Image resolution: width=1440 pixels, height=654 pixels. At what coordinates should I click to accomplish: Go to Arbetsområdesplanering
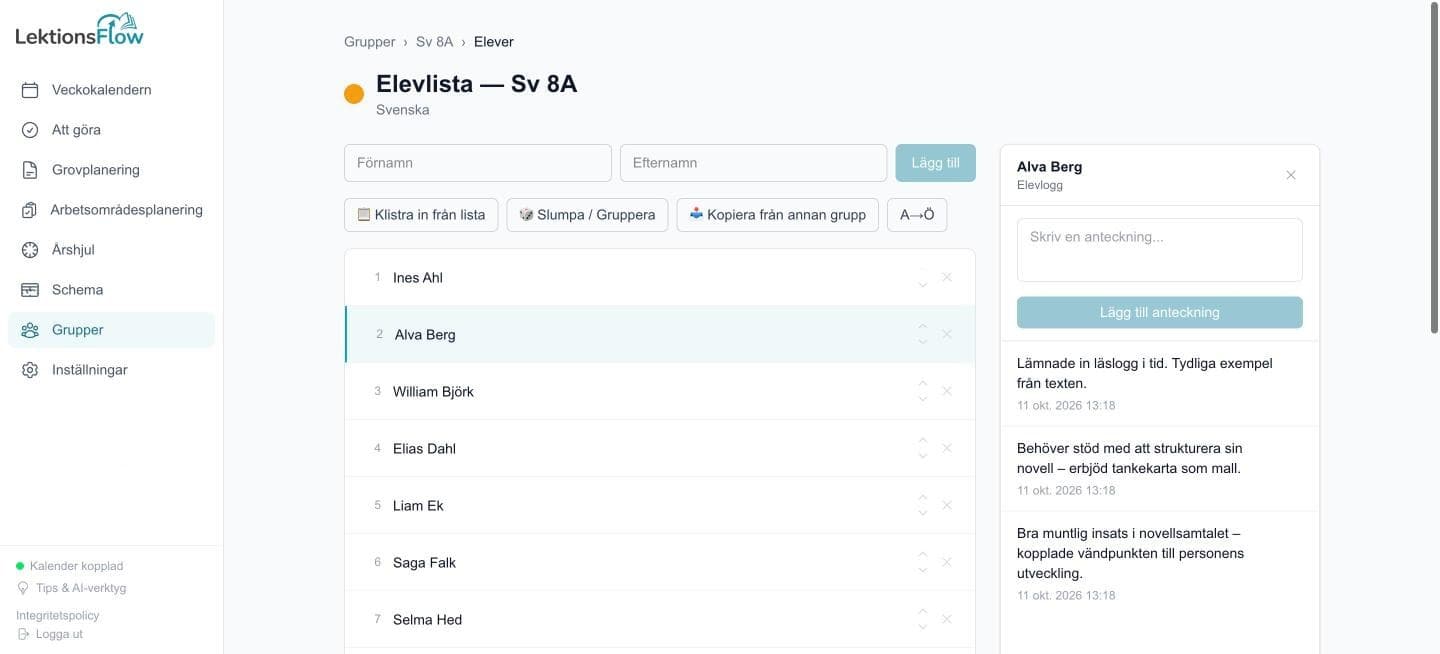111,210
